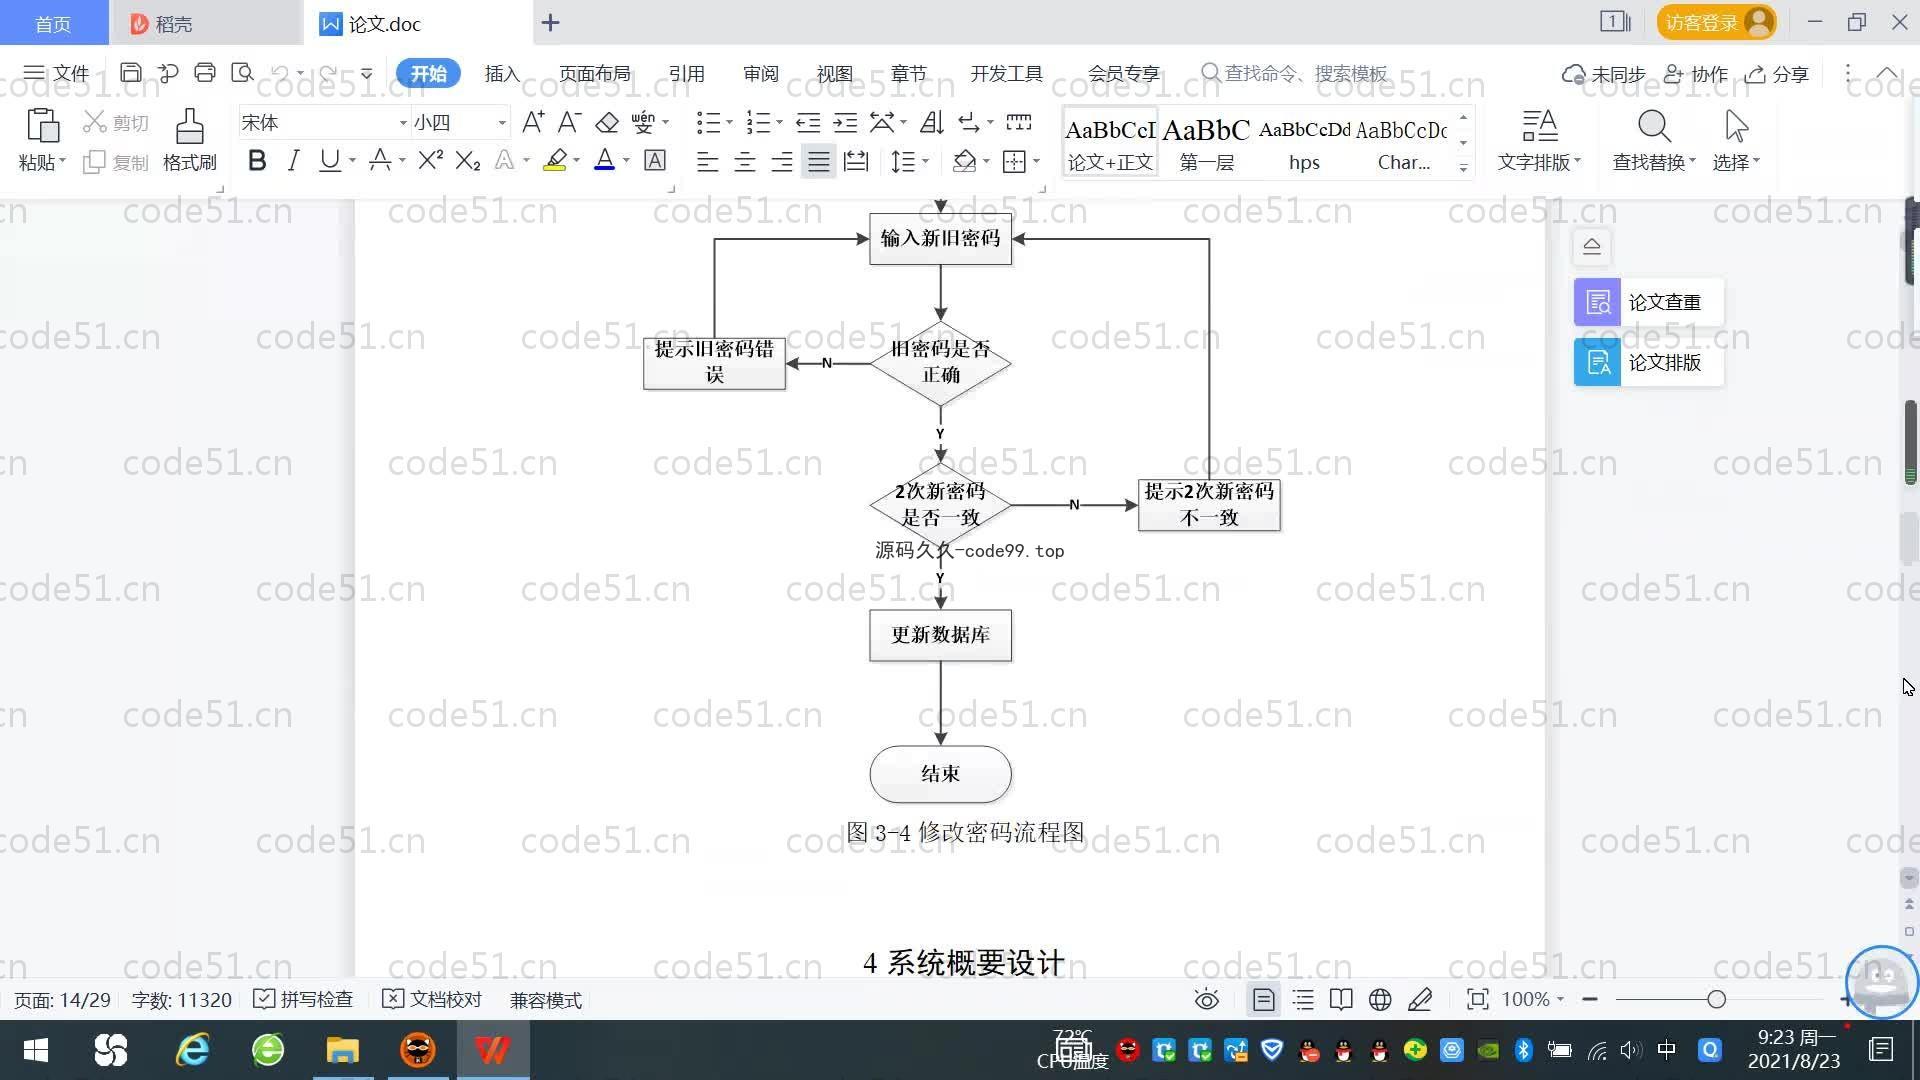Align text right
1920x1080 pixels.
tap(782, 161)
